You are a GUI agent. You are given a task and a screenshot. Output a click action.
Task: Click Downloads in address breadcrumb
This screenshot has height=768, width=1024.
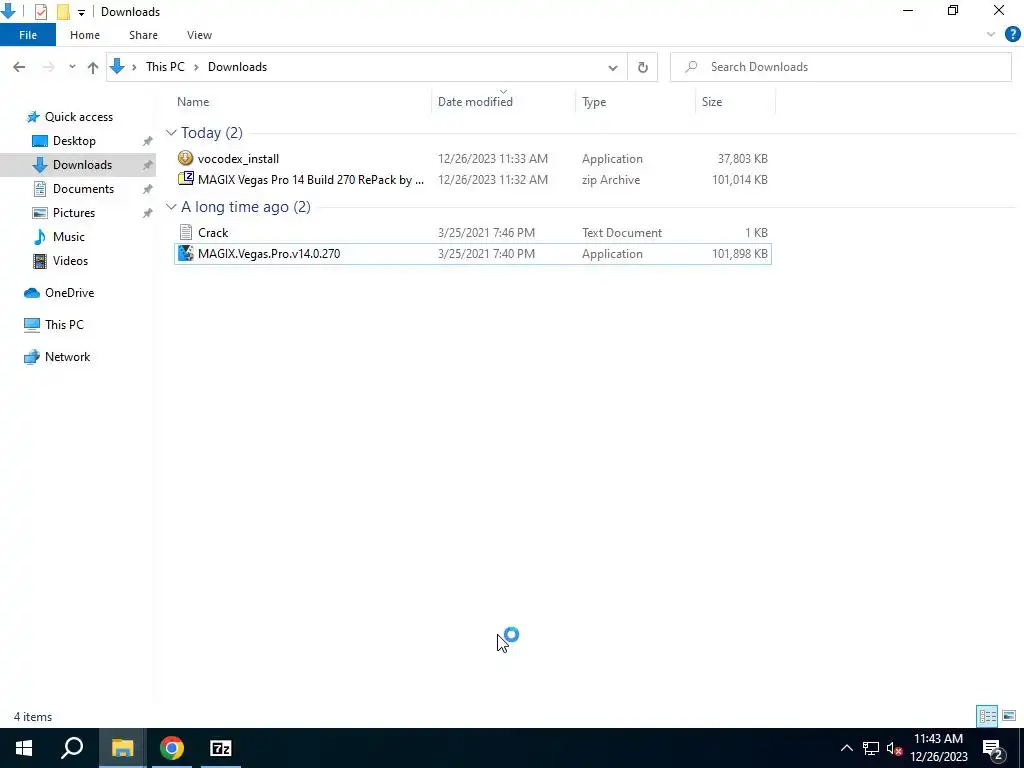237,67
